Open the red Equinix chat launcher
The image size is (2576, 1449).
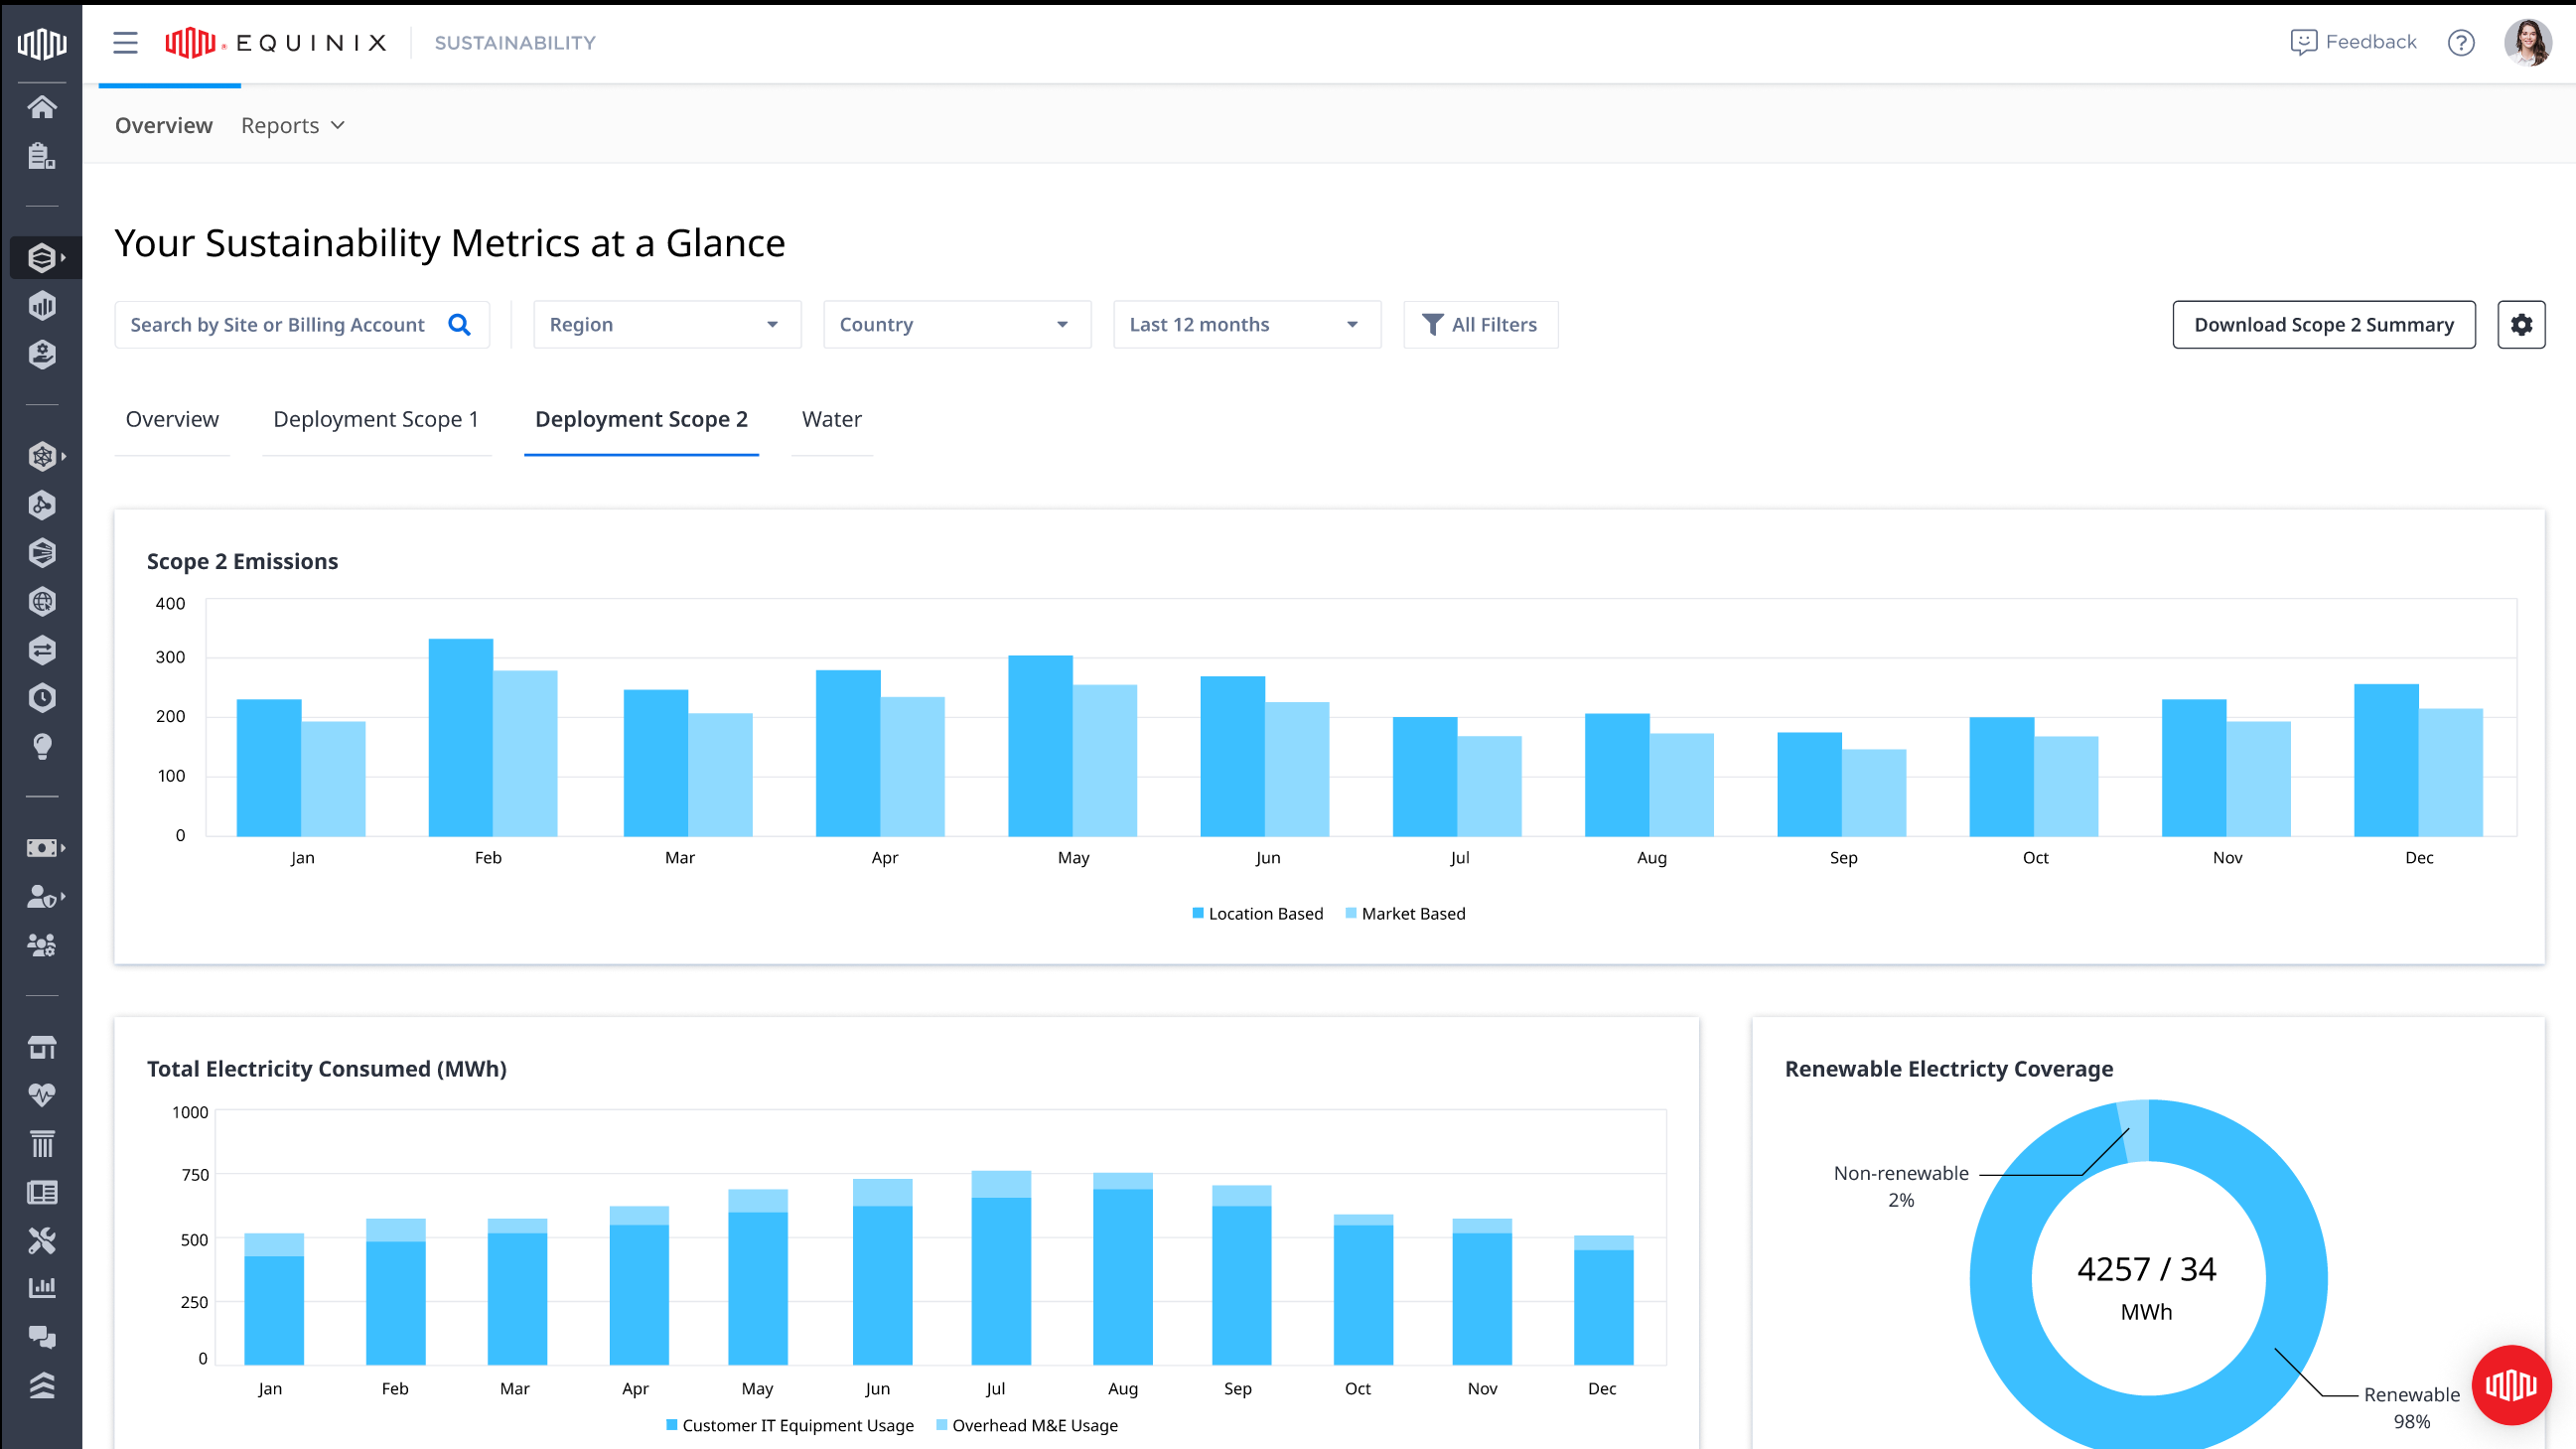click(x=2511, y=1385)
